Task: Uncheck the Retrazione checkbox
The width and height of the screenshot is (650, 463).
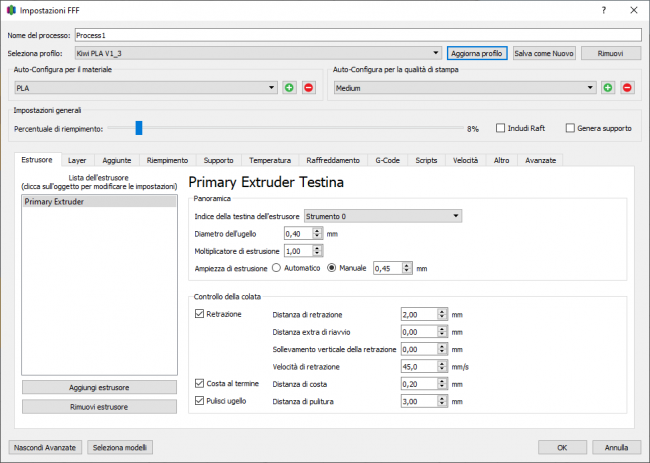Action: point(199,314)
